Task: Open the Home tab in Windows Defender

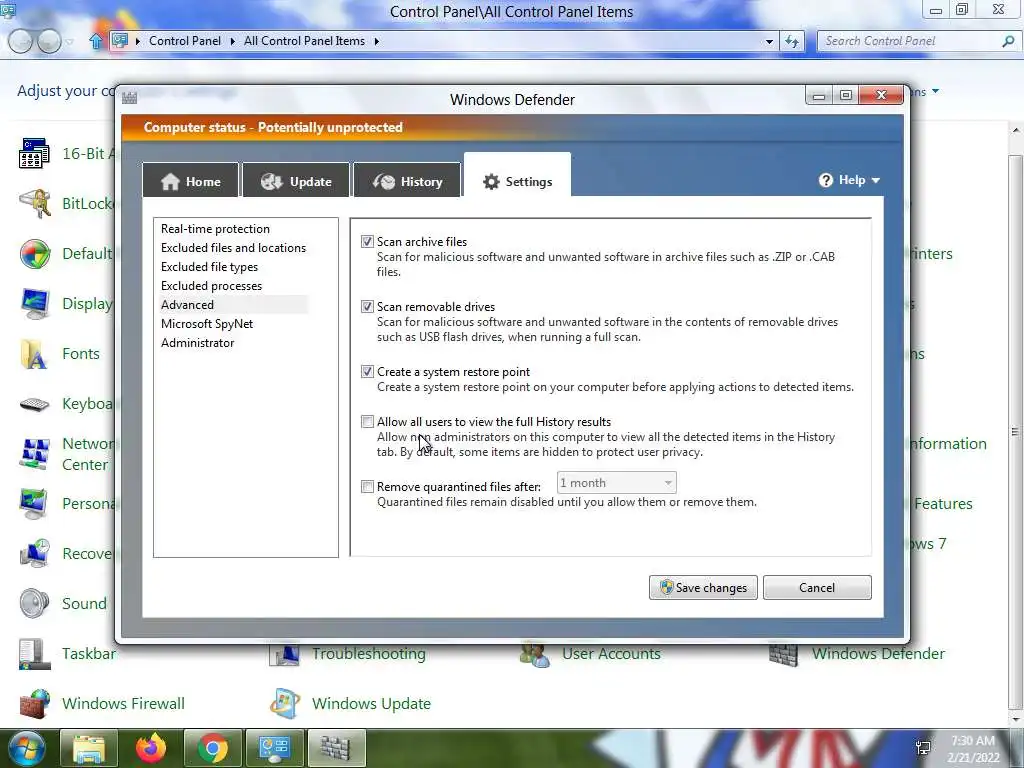Action: (191, 181)
